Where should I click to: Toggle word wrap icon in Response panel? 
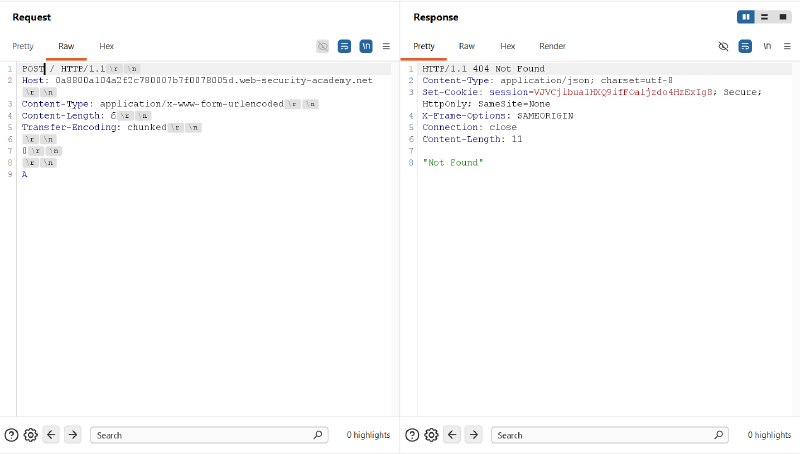coord(745,46)
